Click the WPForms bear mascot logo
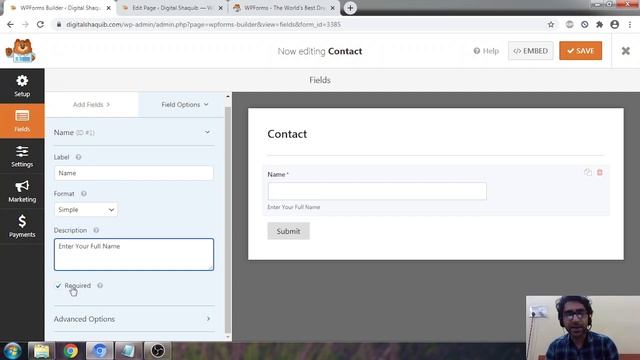 (x=20, y=51)
